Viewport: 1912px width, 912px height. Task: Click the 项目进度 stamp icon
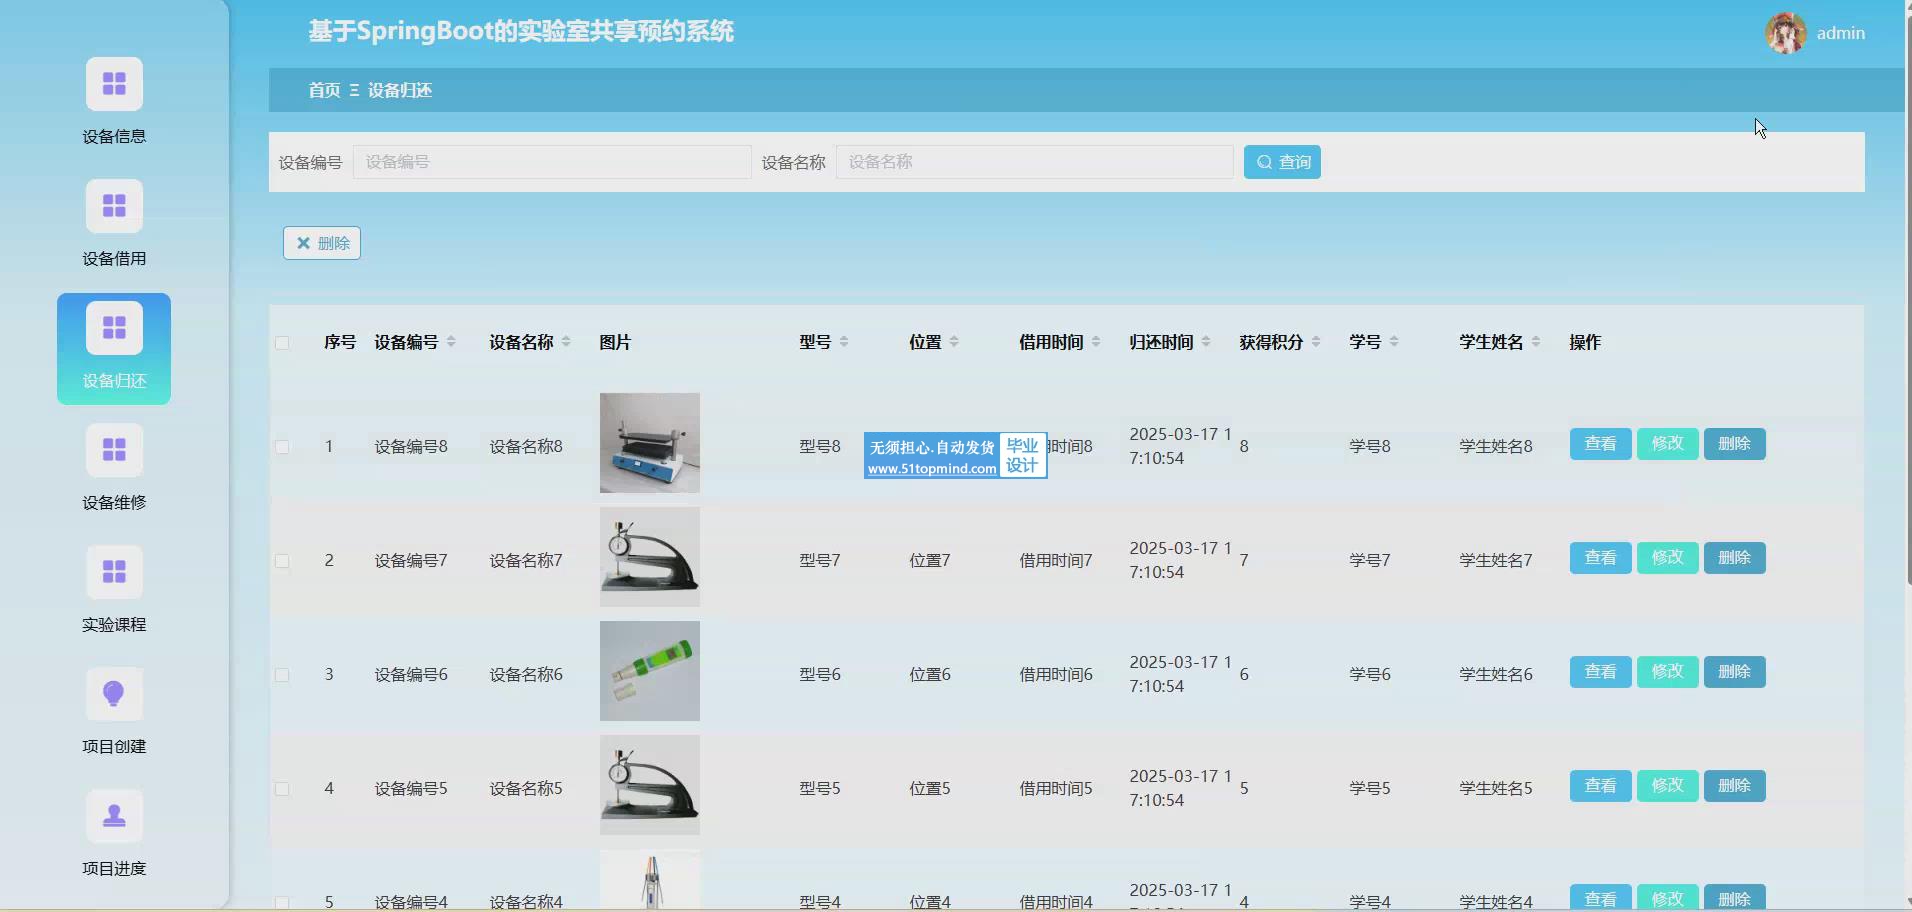pos(114,816)
